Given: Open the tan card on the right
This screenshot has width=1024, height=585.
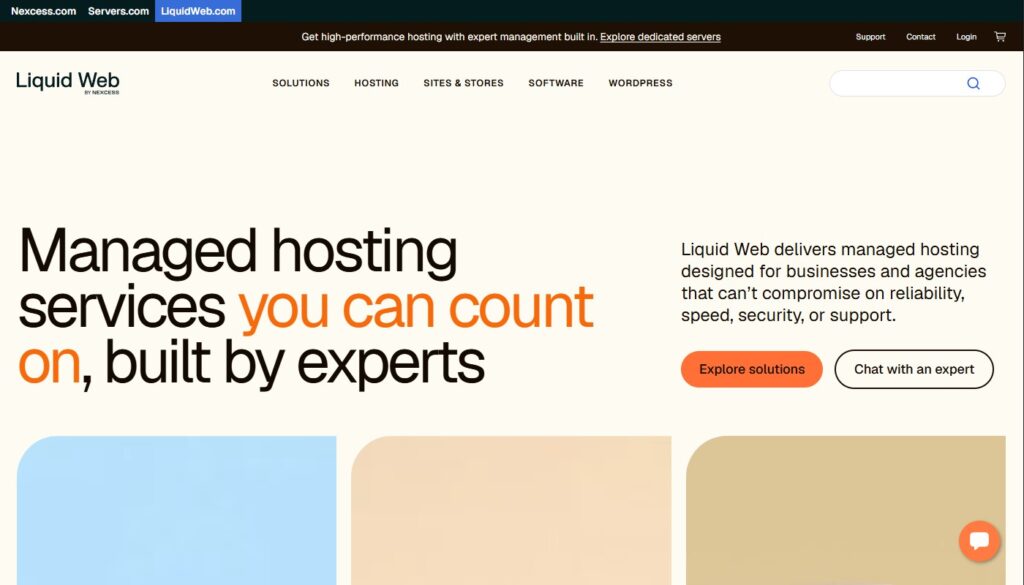Looking at the screenshot, I should coord(846,511).
